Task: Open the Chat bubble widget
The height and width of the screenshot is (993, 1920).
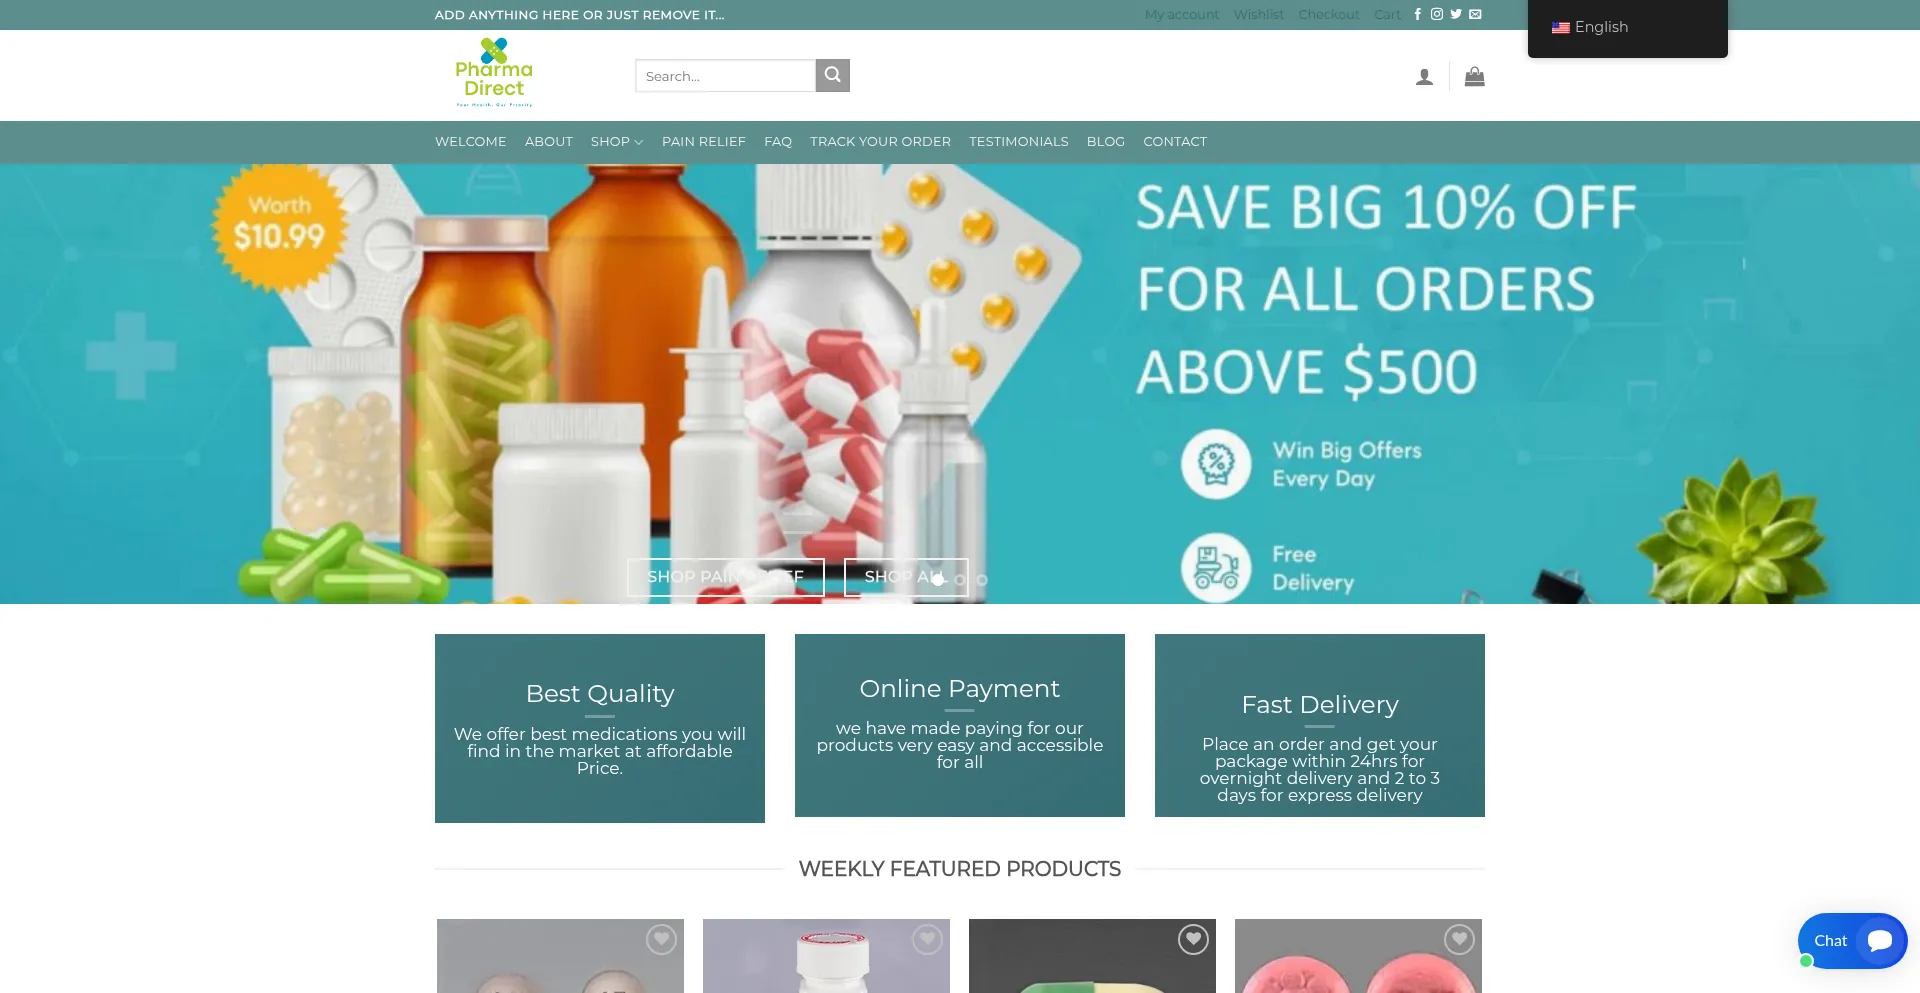Action: (1852, 941)
